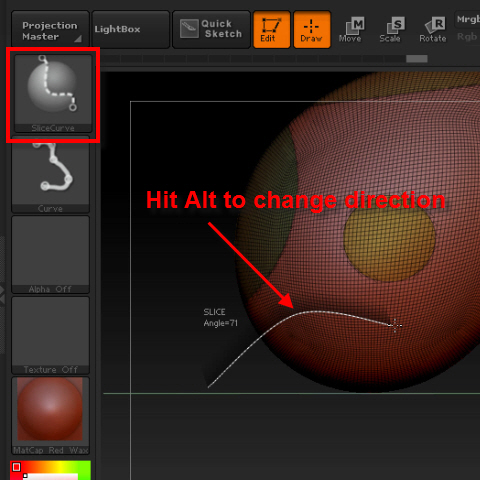Toggle the Rgb channel button
The image size is (480, 480).
(x=467, y=37)
